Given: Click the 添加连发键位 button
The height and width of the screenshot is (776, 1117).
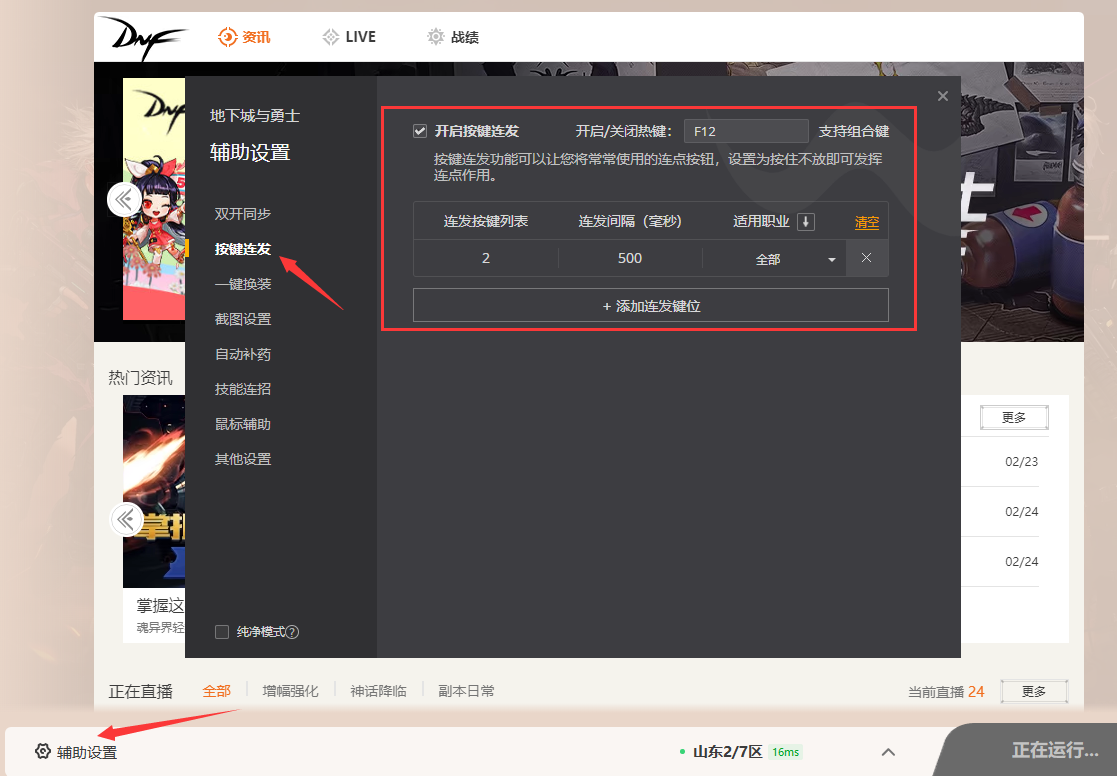Looking at the screenshot, I should tap(650, 306).
